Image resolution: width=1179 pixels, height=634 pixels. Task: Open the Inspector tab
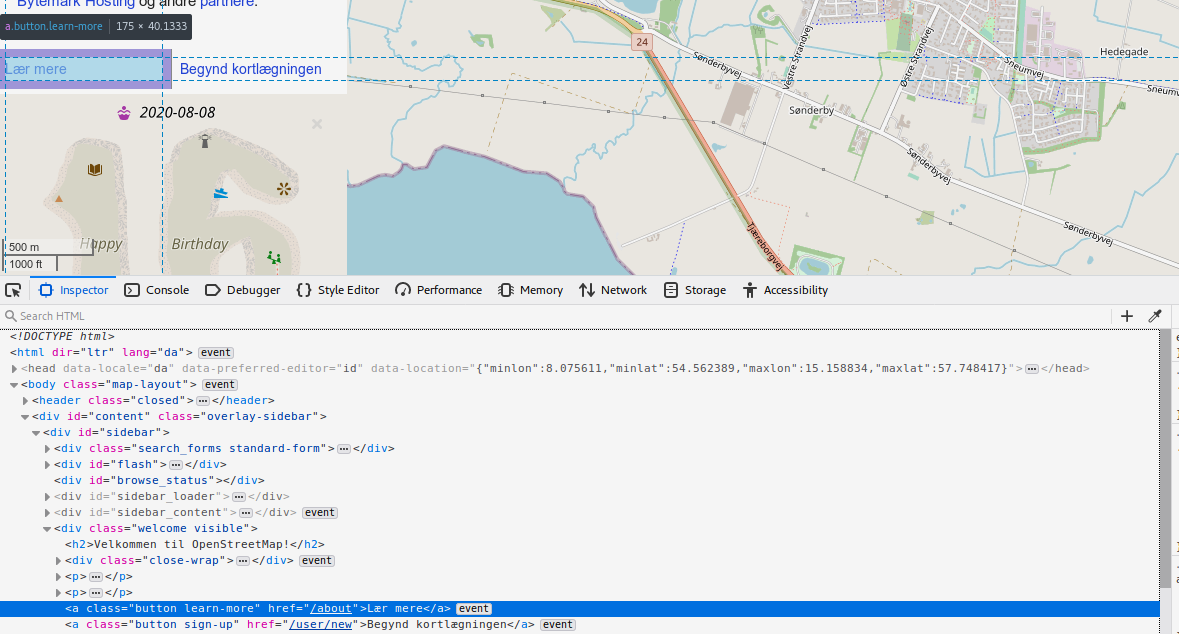(x=74, y=290)
